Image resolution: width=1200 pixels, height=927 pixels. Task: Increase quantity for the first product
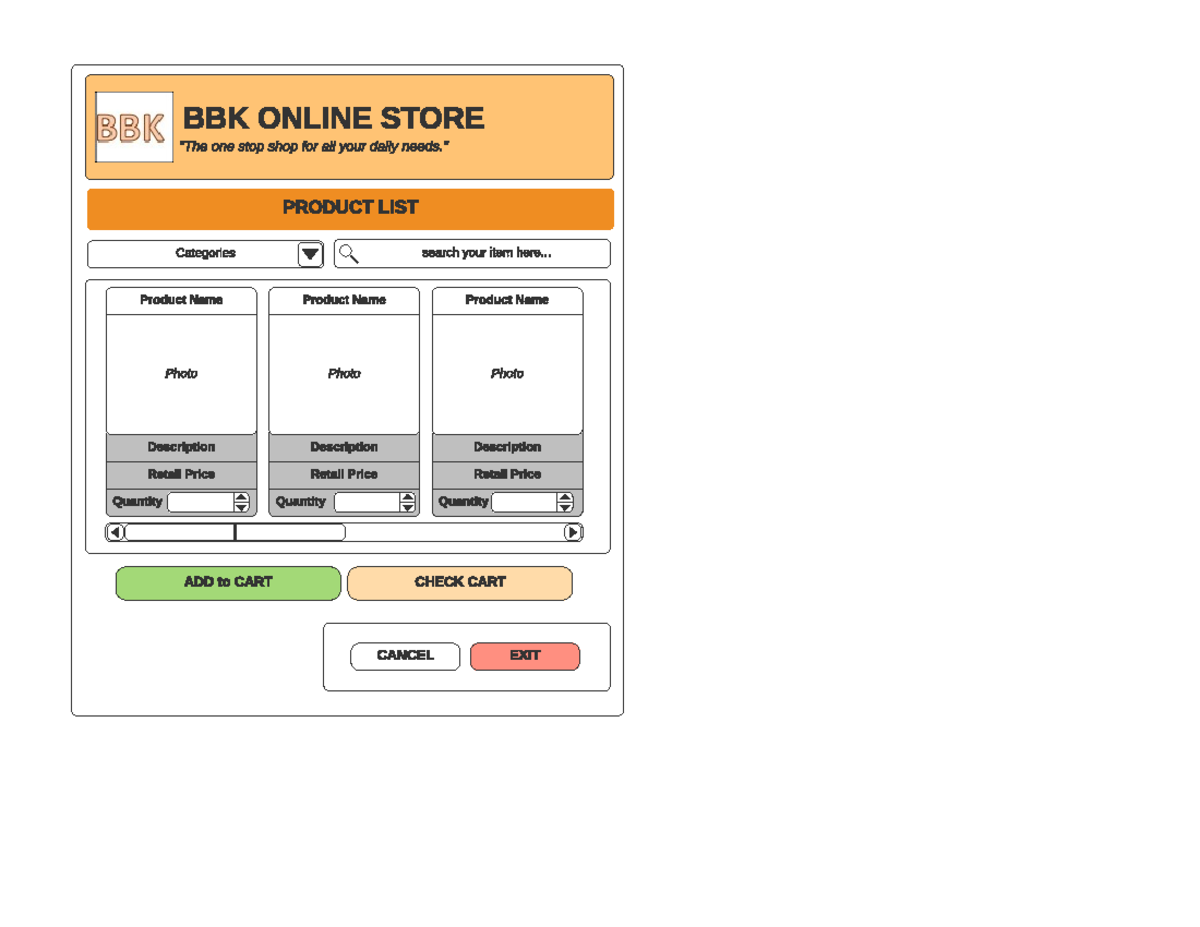pos(241,497)
